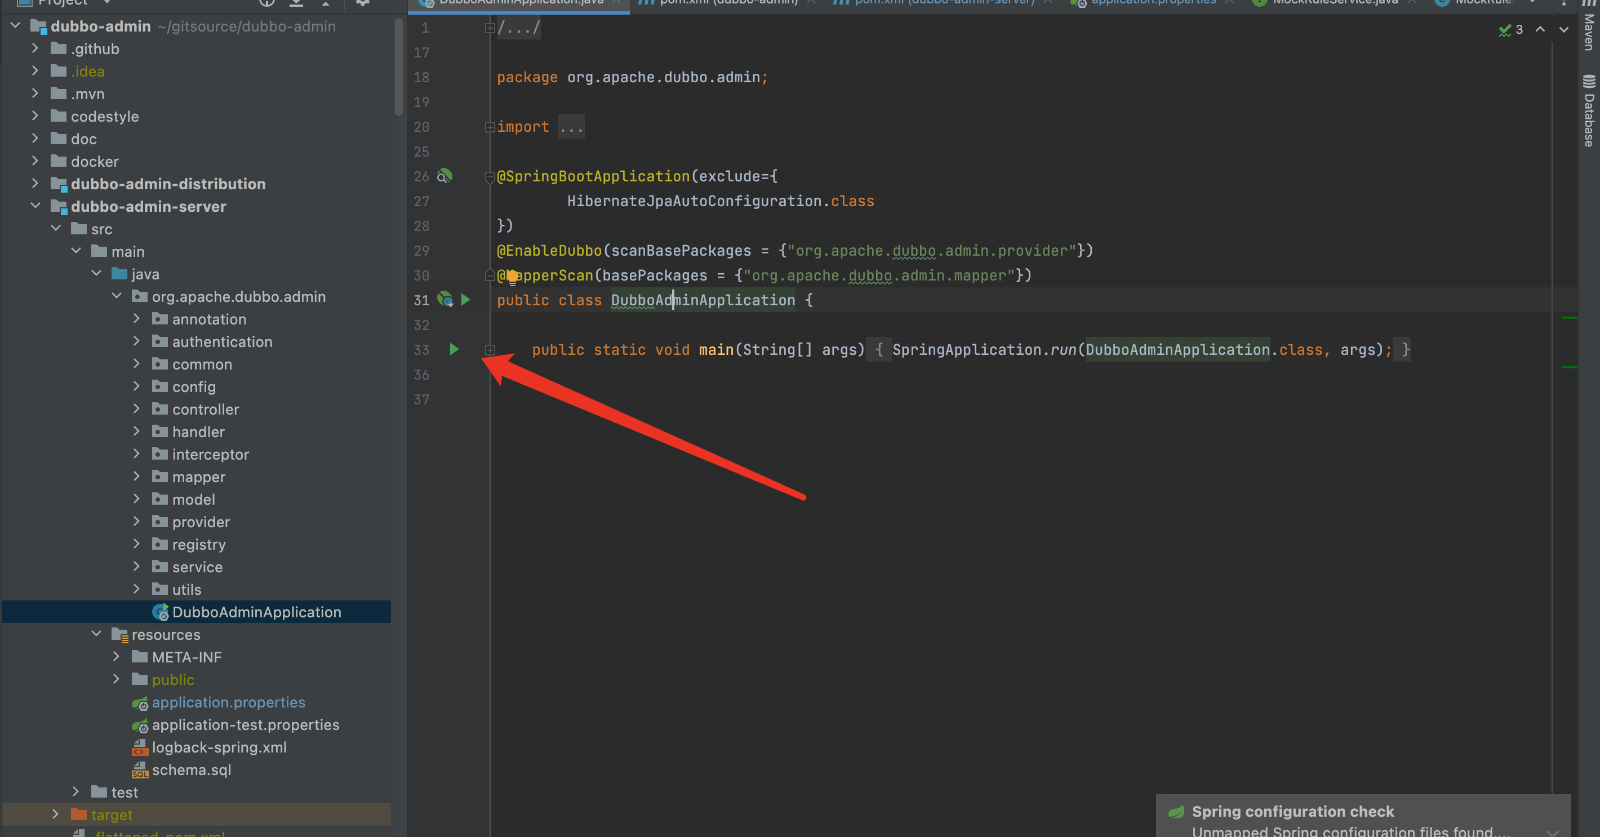
Task: Jump to previous highlighted problem using up arrow
Action: (1540, 29)
